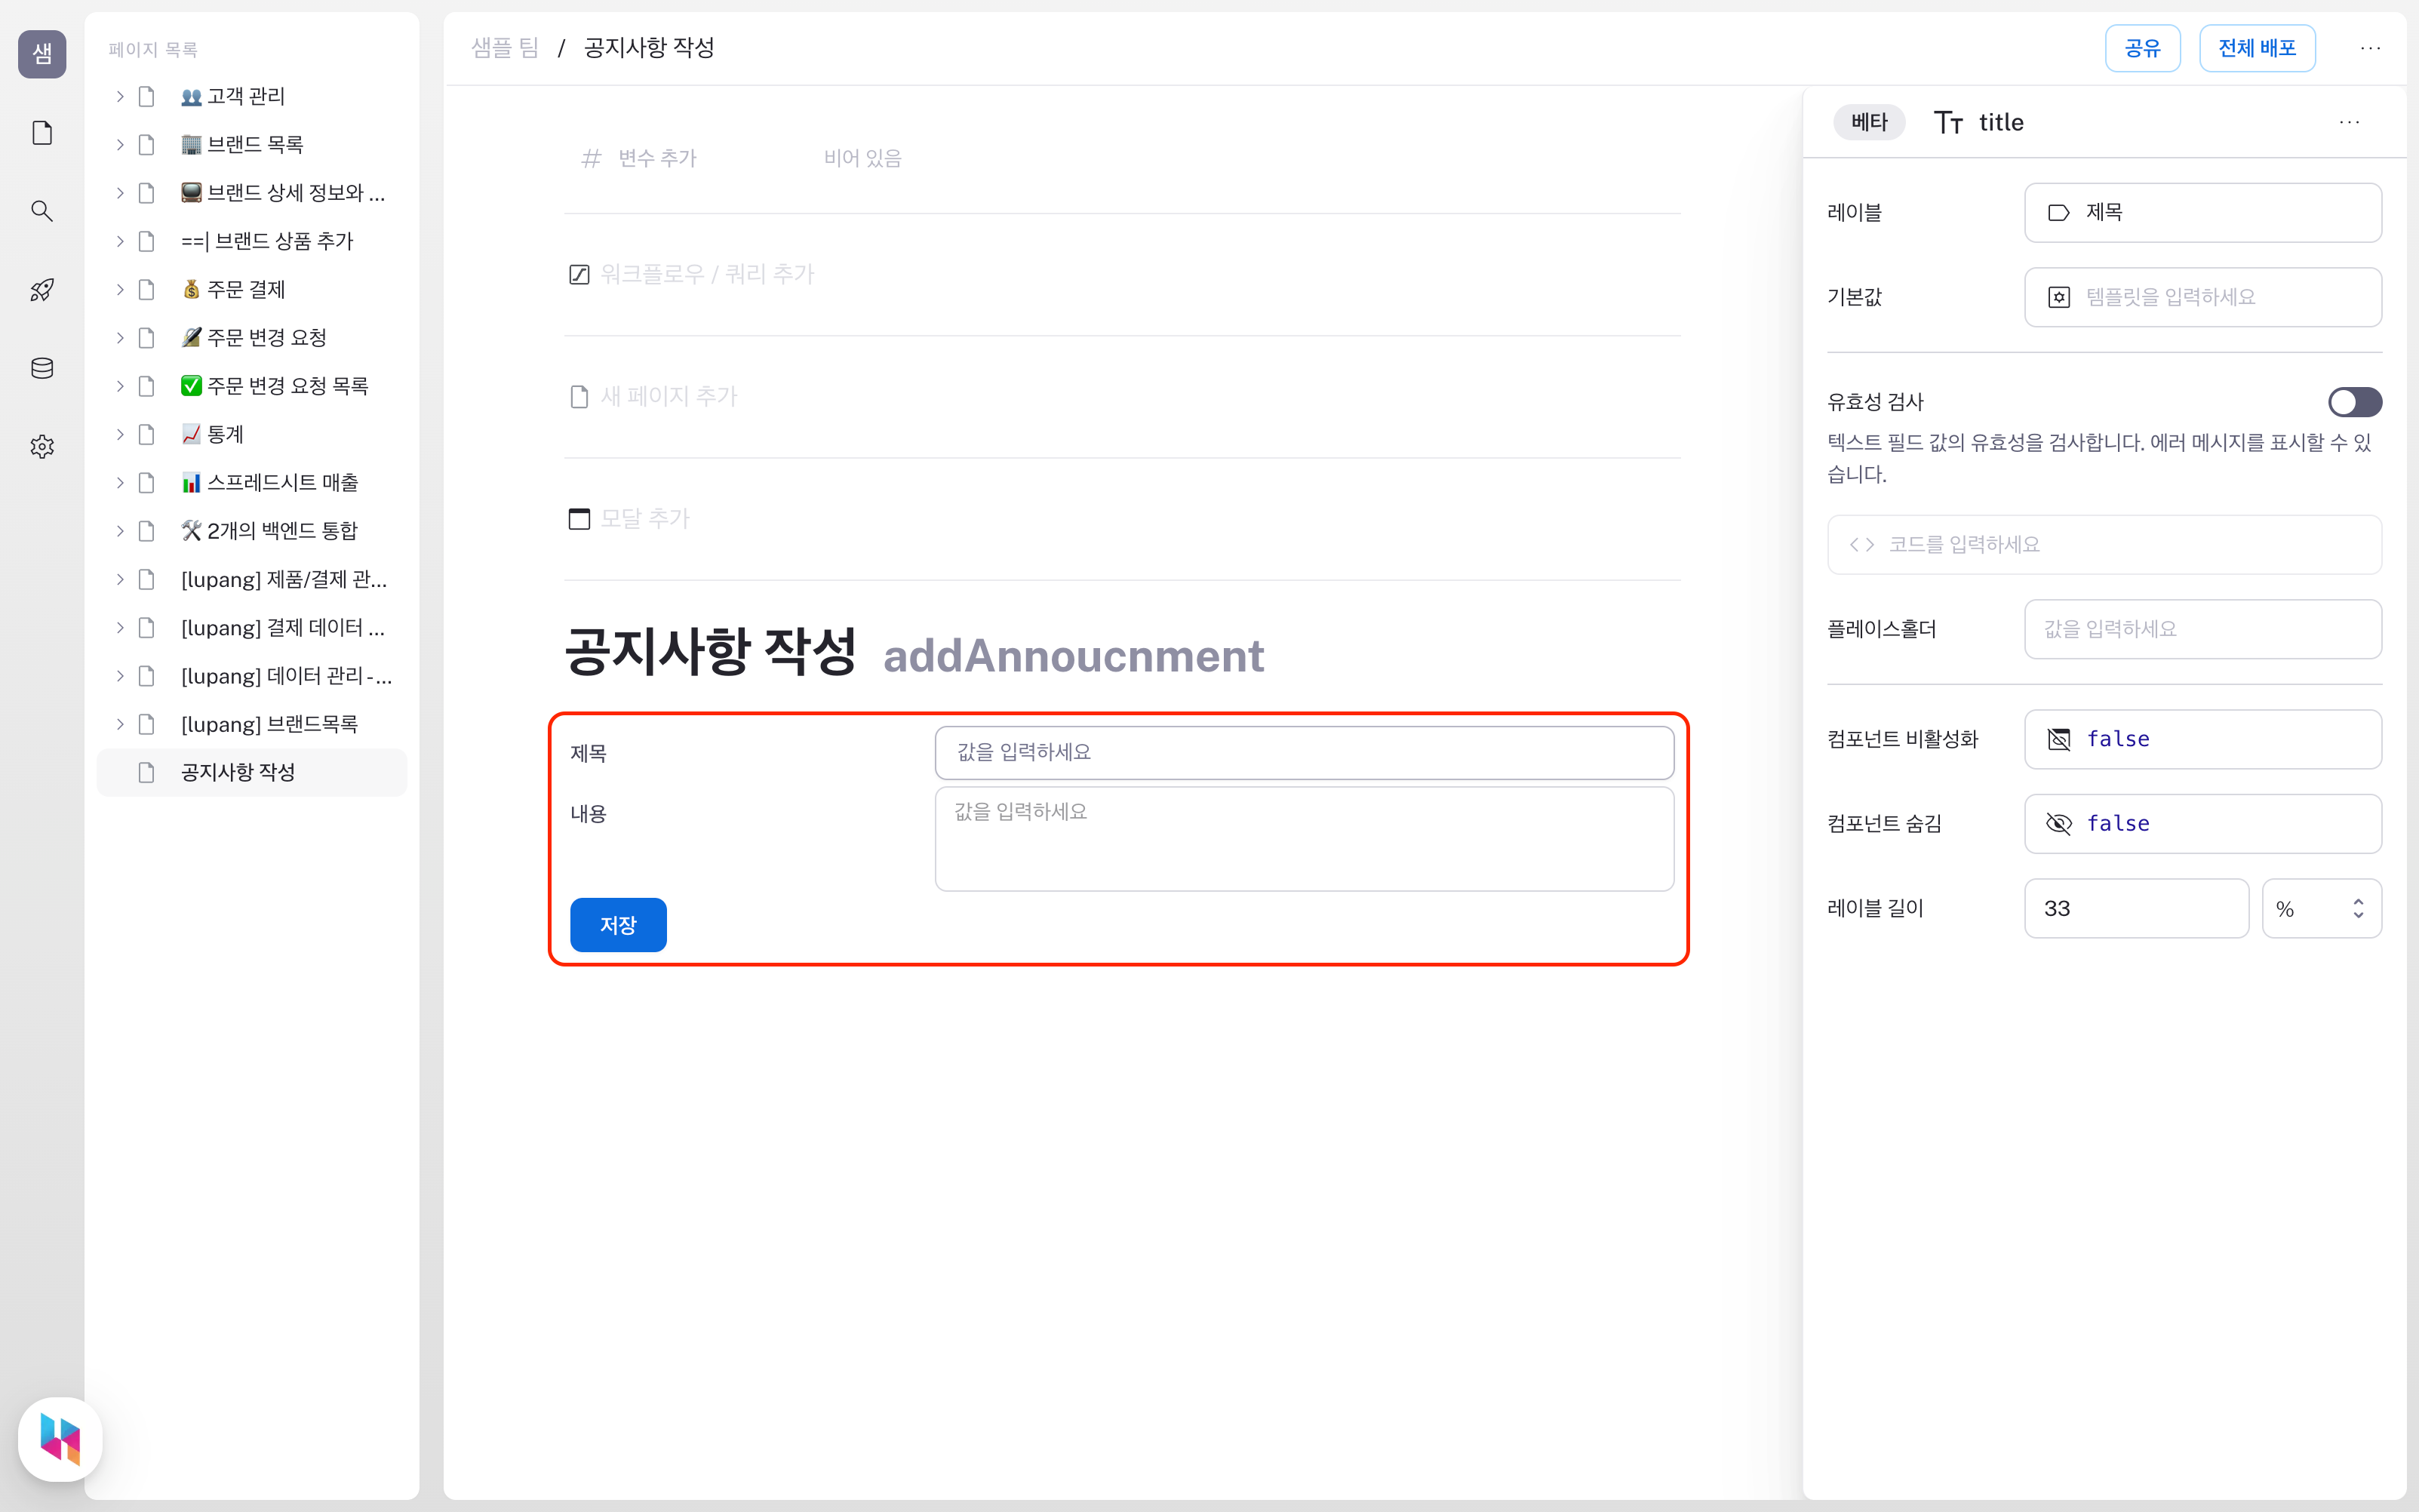Click the rocket deploy icon
Image resolution: width=2419 pixels, height=1512 pixels.
tap(42, 290)
